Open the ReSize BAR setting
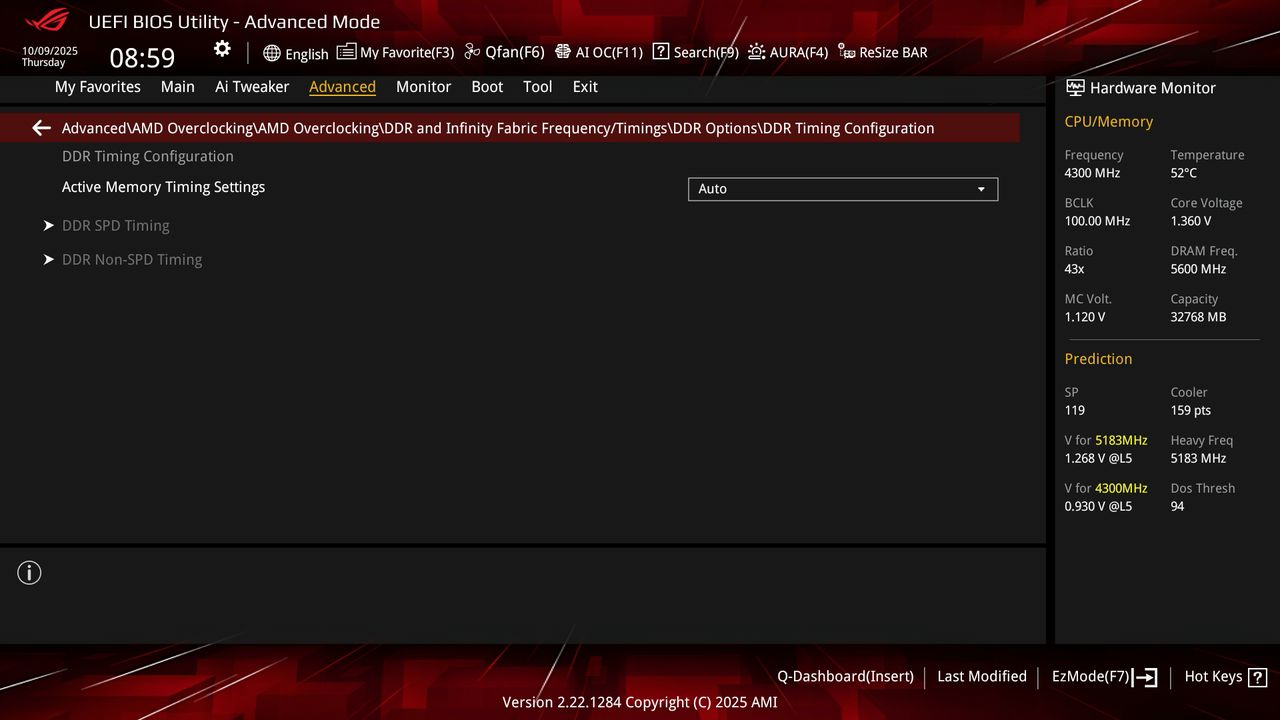1280x720 pixels. tap(883, 52)
